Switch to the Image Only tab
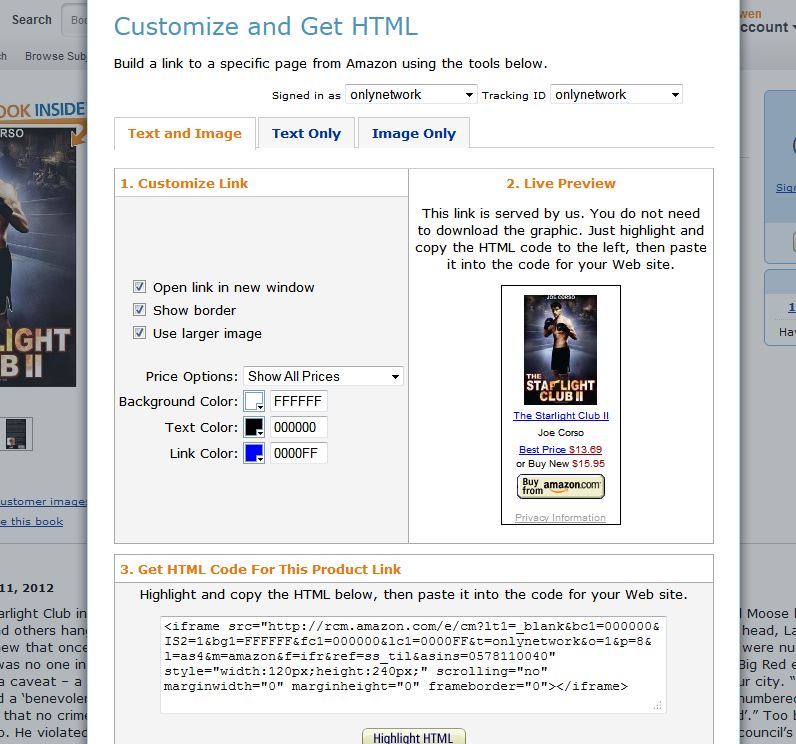The height and width of the screenshot is (744, 796). (x=414, y=133)
